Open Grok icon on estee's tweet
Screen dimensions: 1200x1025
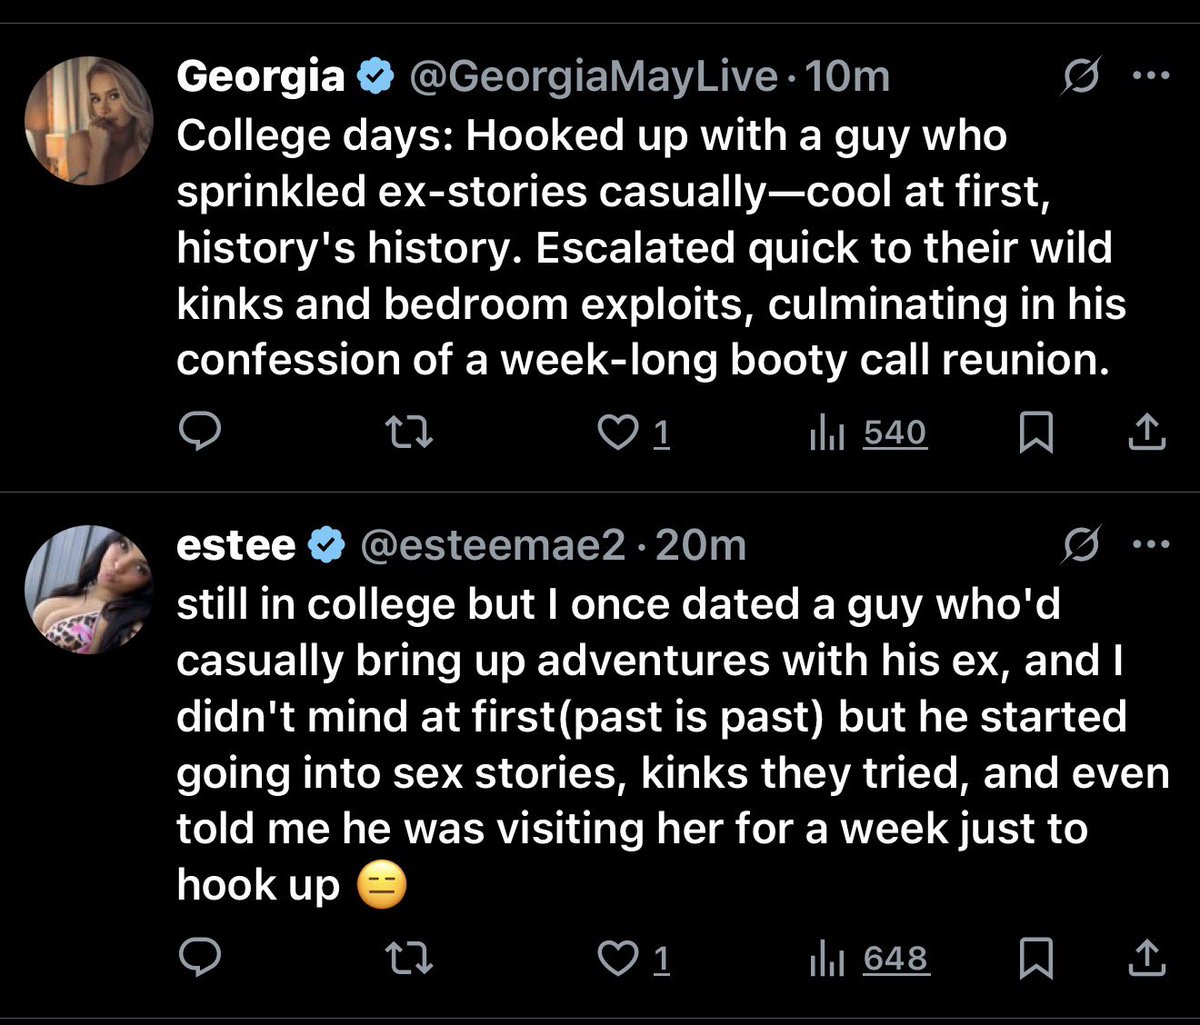click(x=1082, y=545)
